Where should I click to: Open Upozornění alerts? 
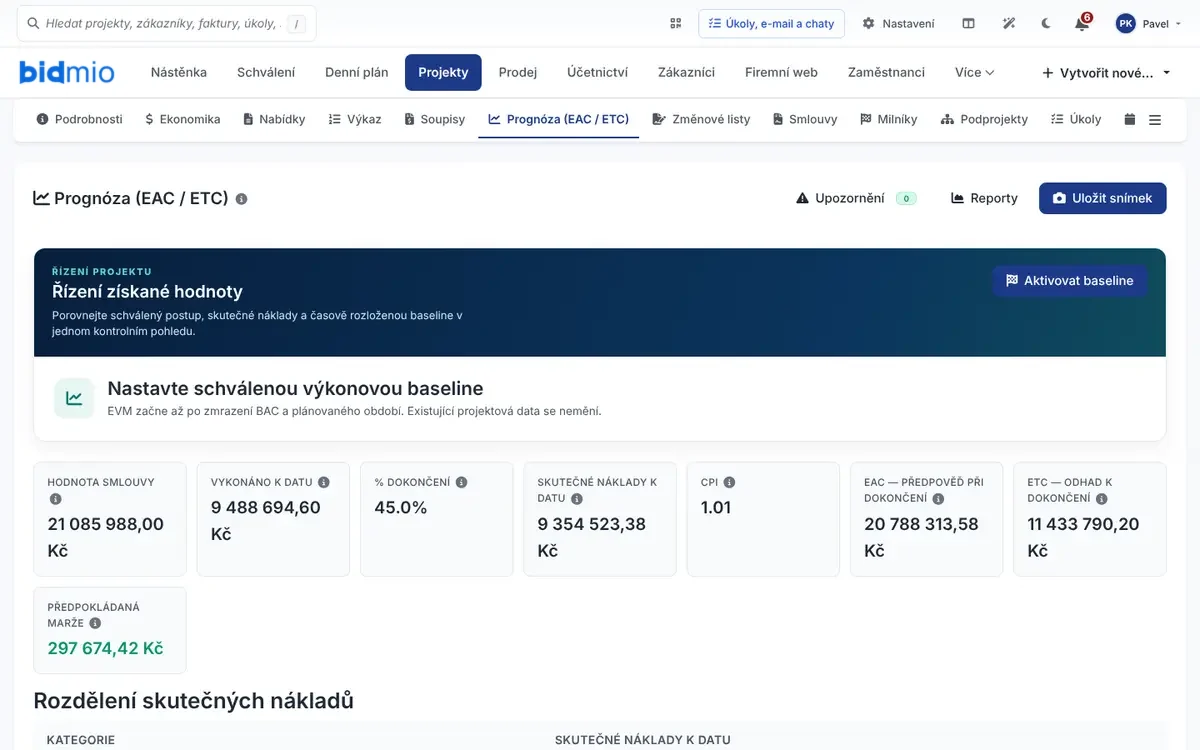(856, 198)
